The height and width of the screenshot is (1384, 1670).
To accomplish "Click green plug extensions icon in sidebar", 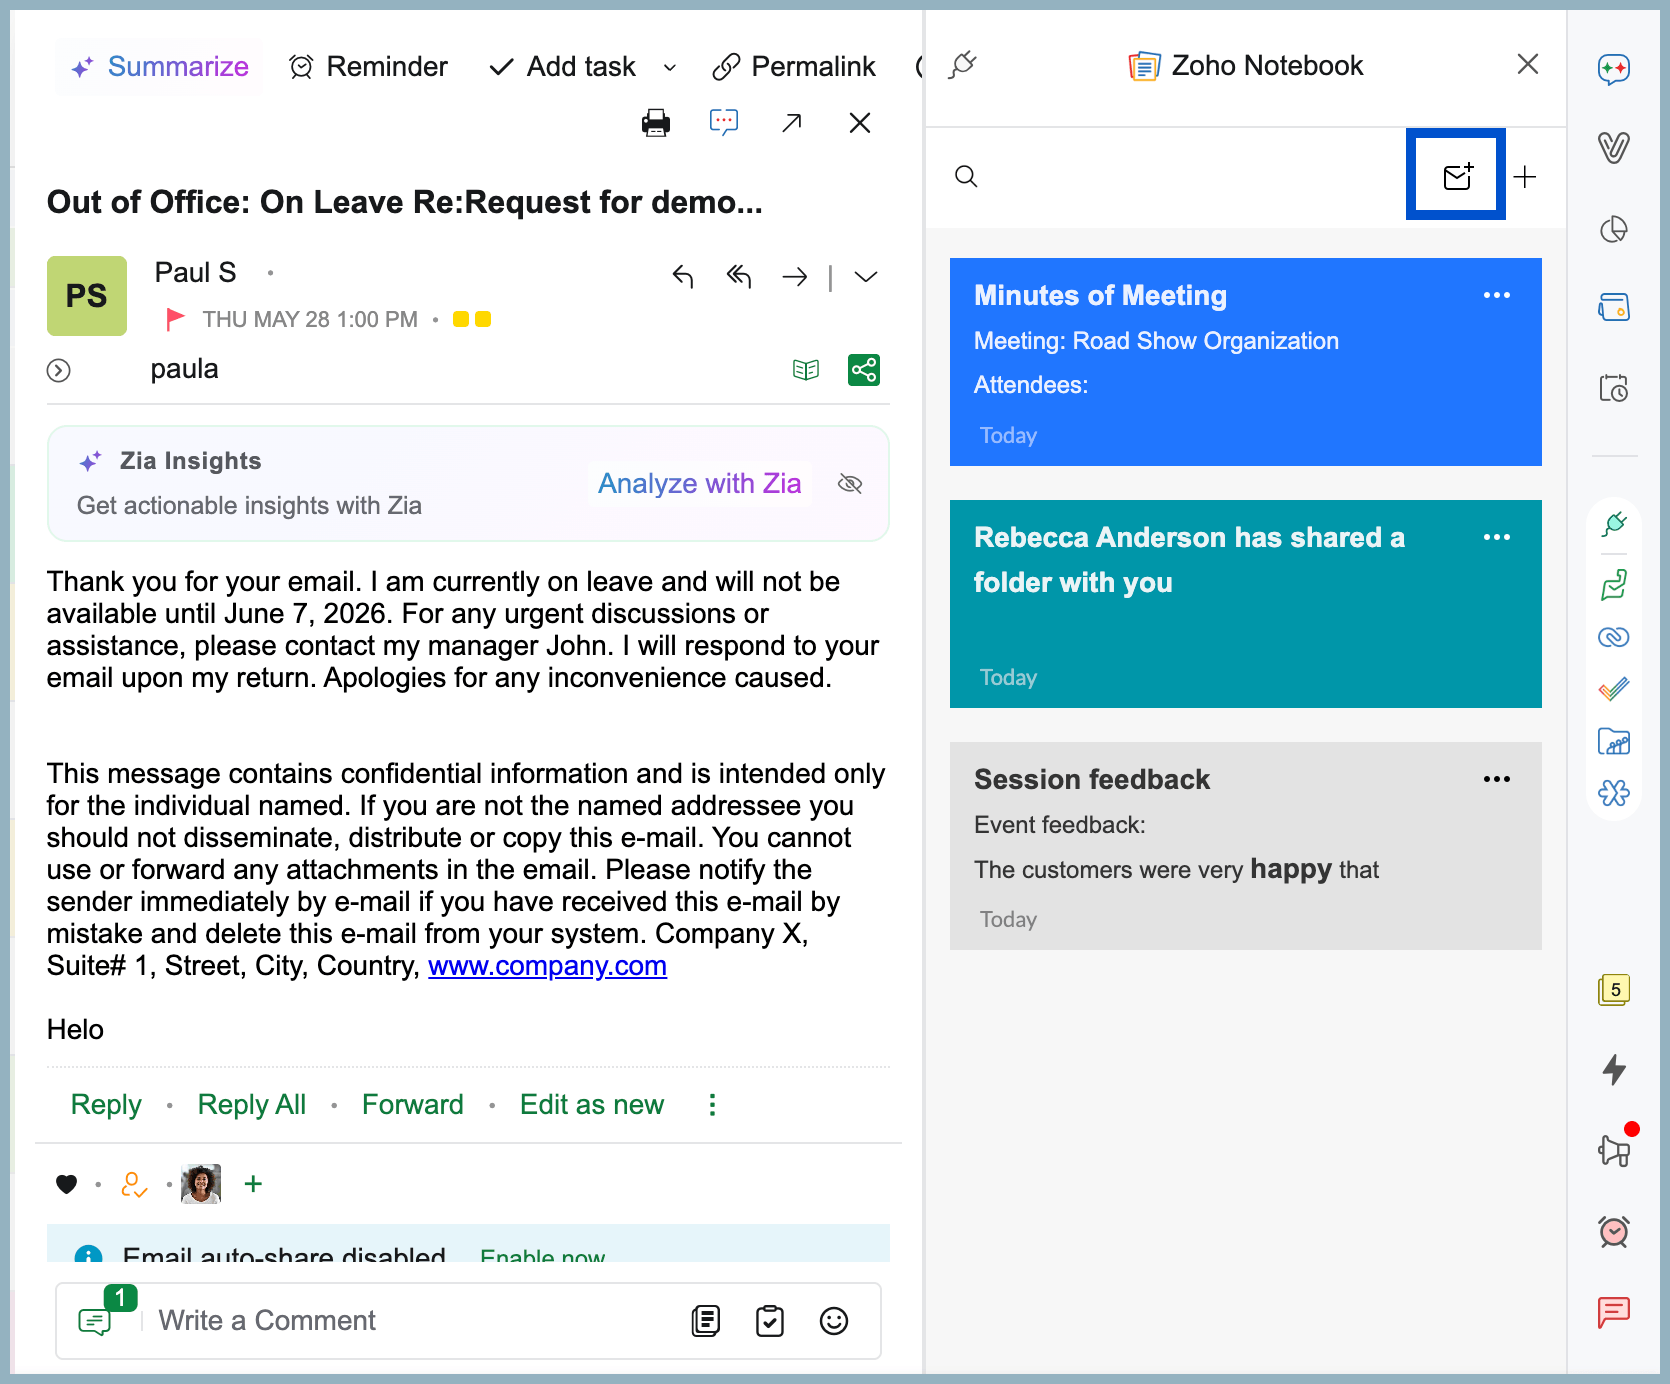I will [1614, 524].
